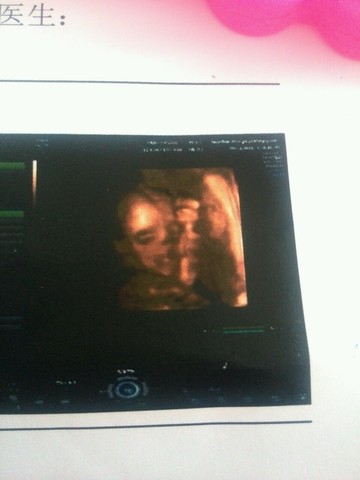Click the header text above the ultrasound image
Image resolution: width=360 pixels, height=480 pixels.
[x=173, y=146]
